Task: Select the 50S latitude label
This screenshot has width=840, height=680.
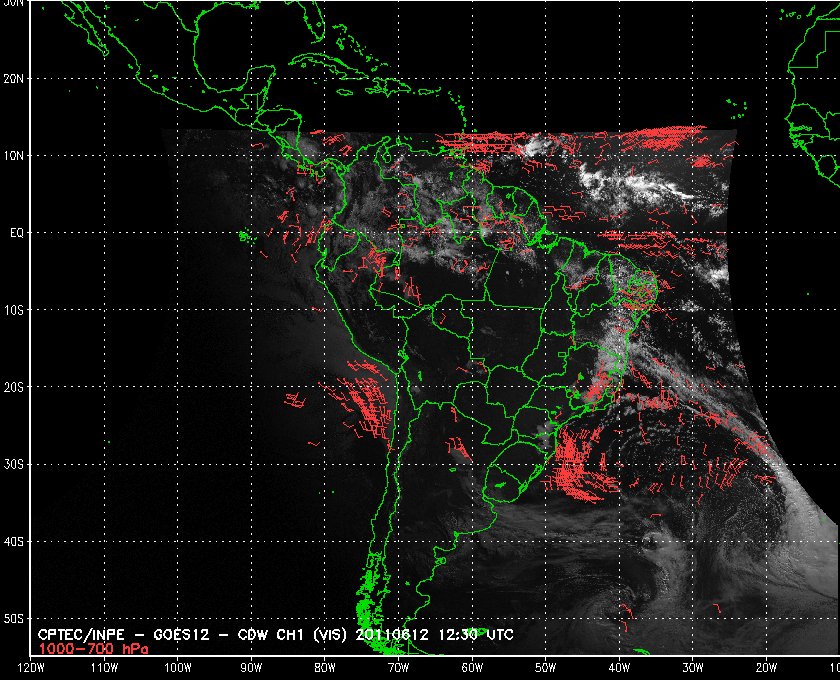Action: pyautogui.click(x=13, y=618)
